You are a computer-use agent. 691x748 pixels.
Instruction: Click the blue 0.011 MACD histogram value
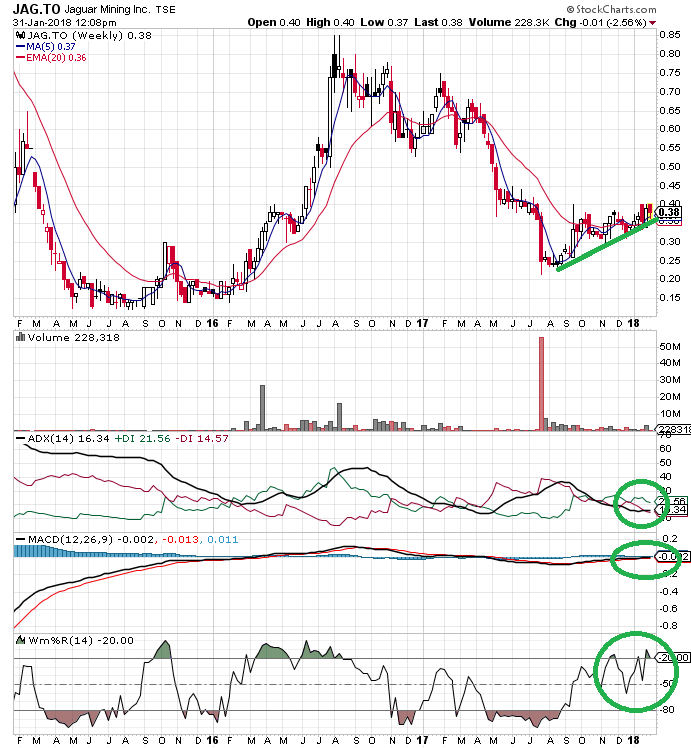pos(222,540)
